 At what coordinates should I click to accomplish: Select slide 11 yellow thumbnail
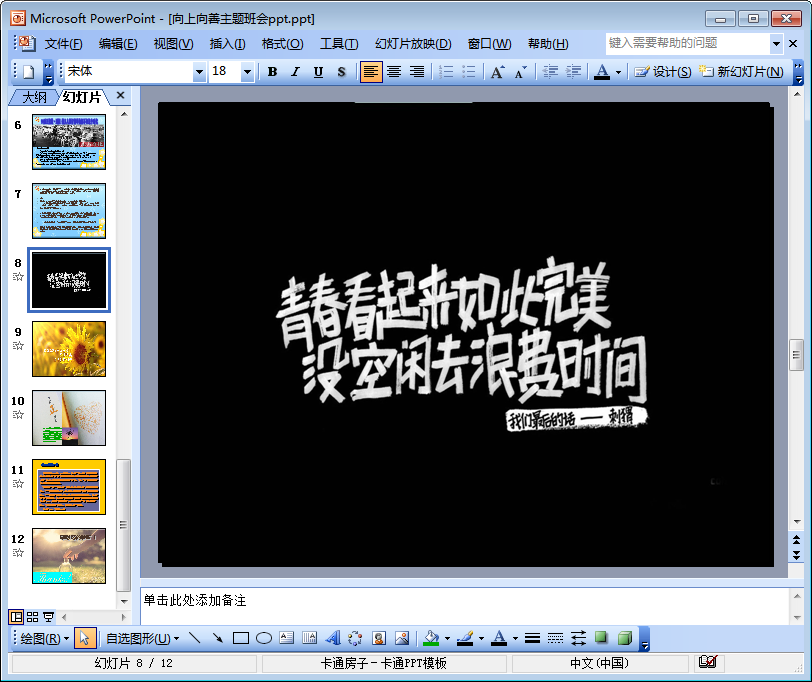[x=69, y=487]
